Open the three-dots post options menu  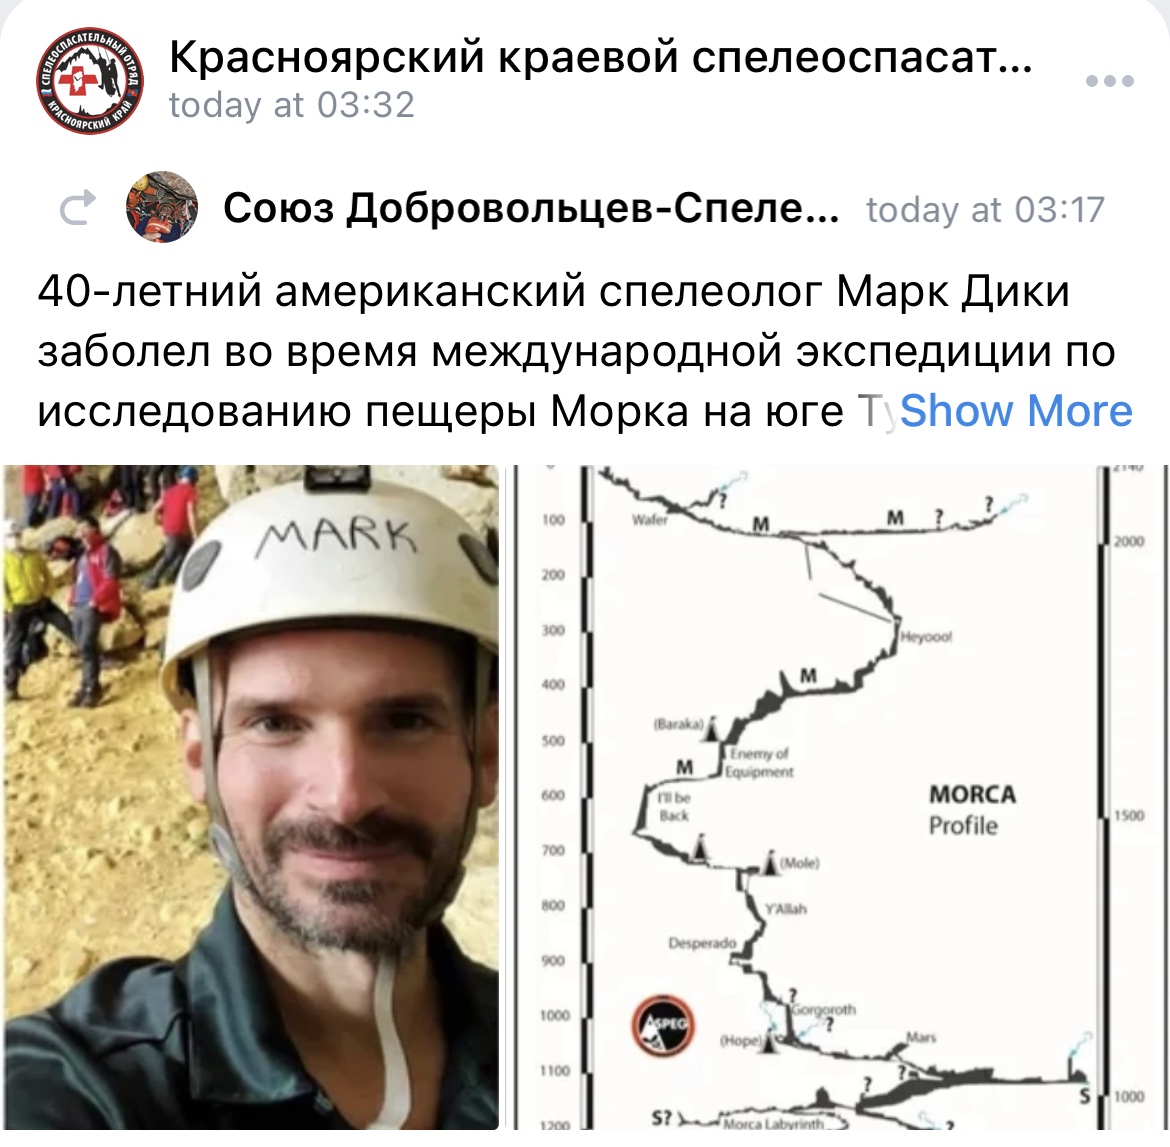tap(1110, 81)
